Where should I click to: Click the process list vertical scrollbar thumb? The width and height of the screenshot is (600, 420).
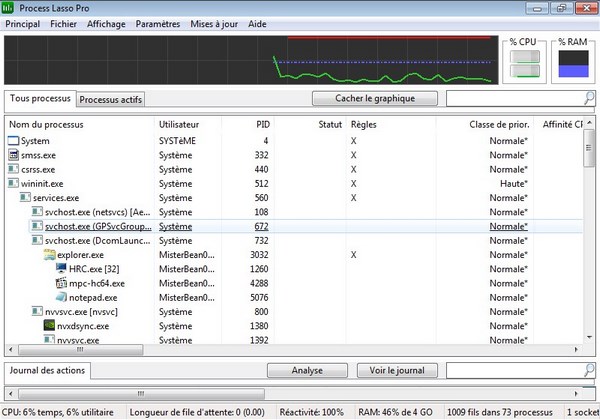(589, 148)
